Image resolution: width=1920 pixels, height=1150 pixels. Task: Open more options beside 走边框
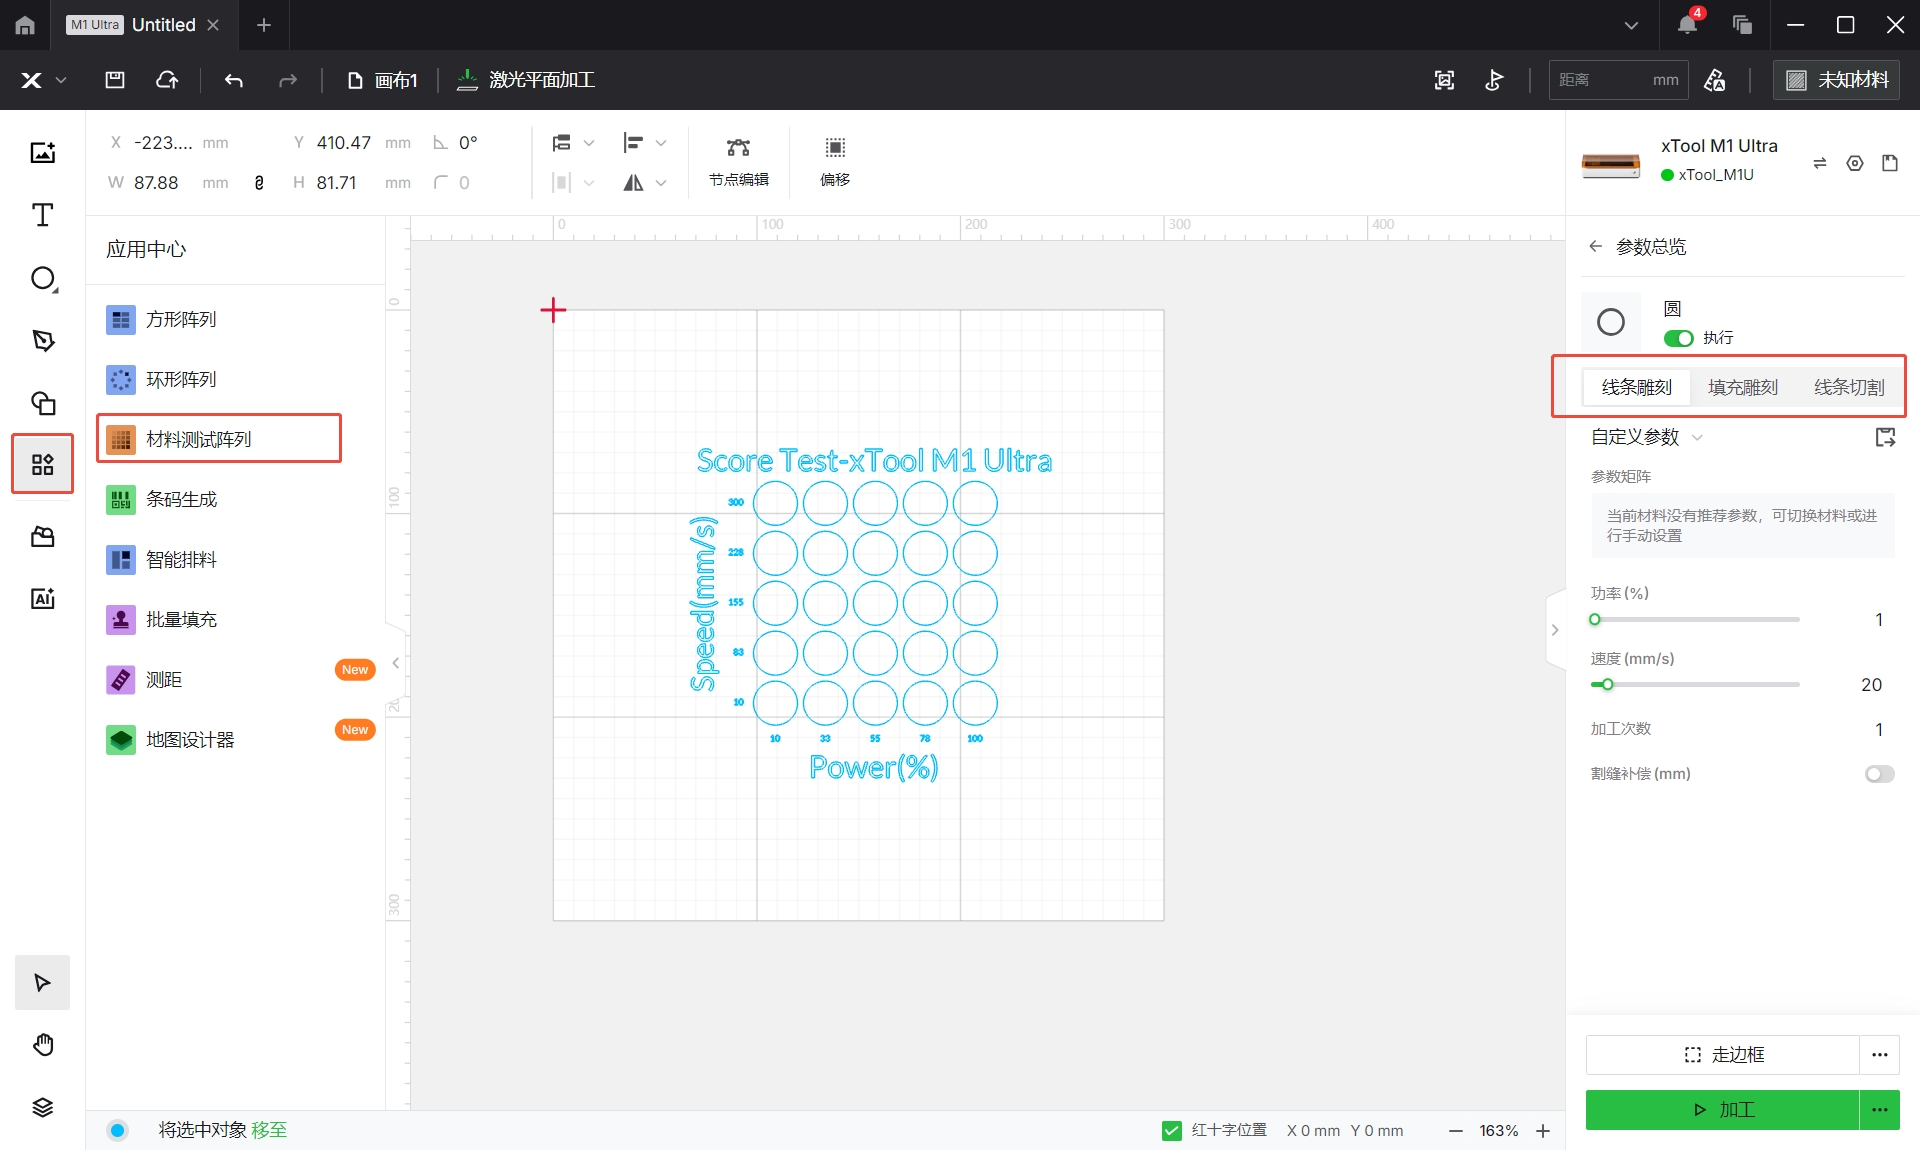point(1879,1054)
